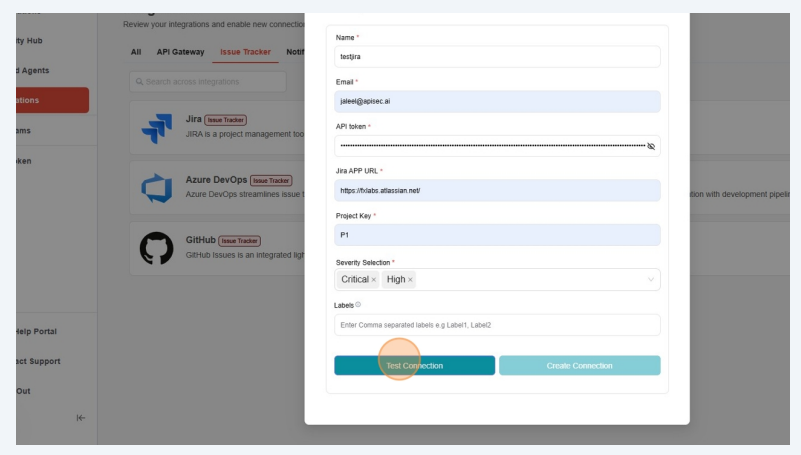Remove the High severity tag
This screenshot has width=801, height=455.
tap(410, 280)
